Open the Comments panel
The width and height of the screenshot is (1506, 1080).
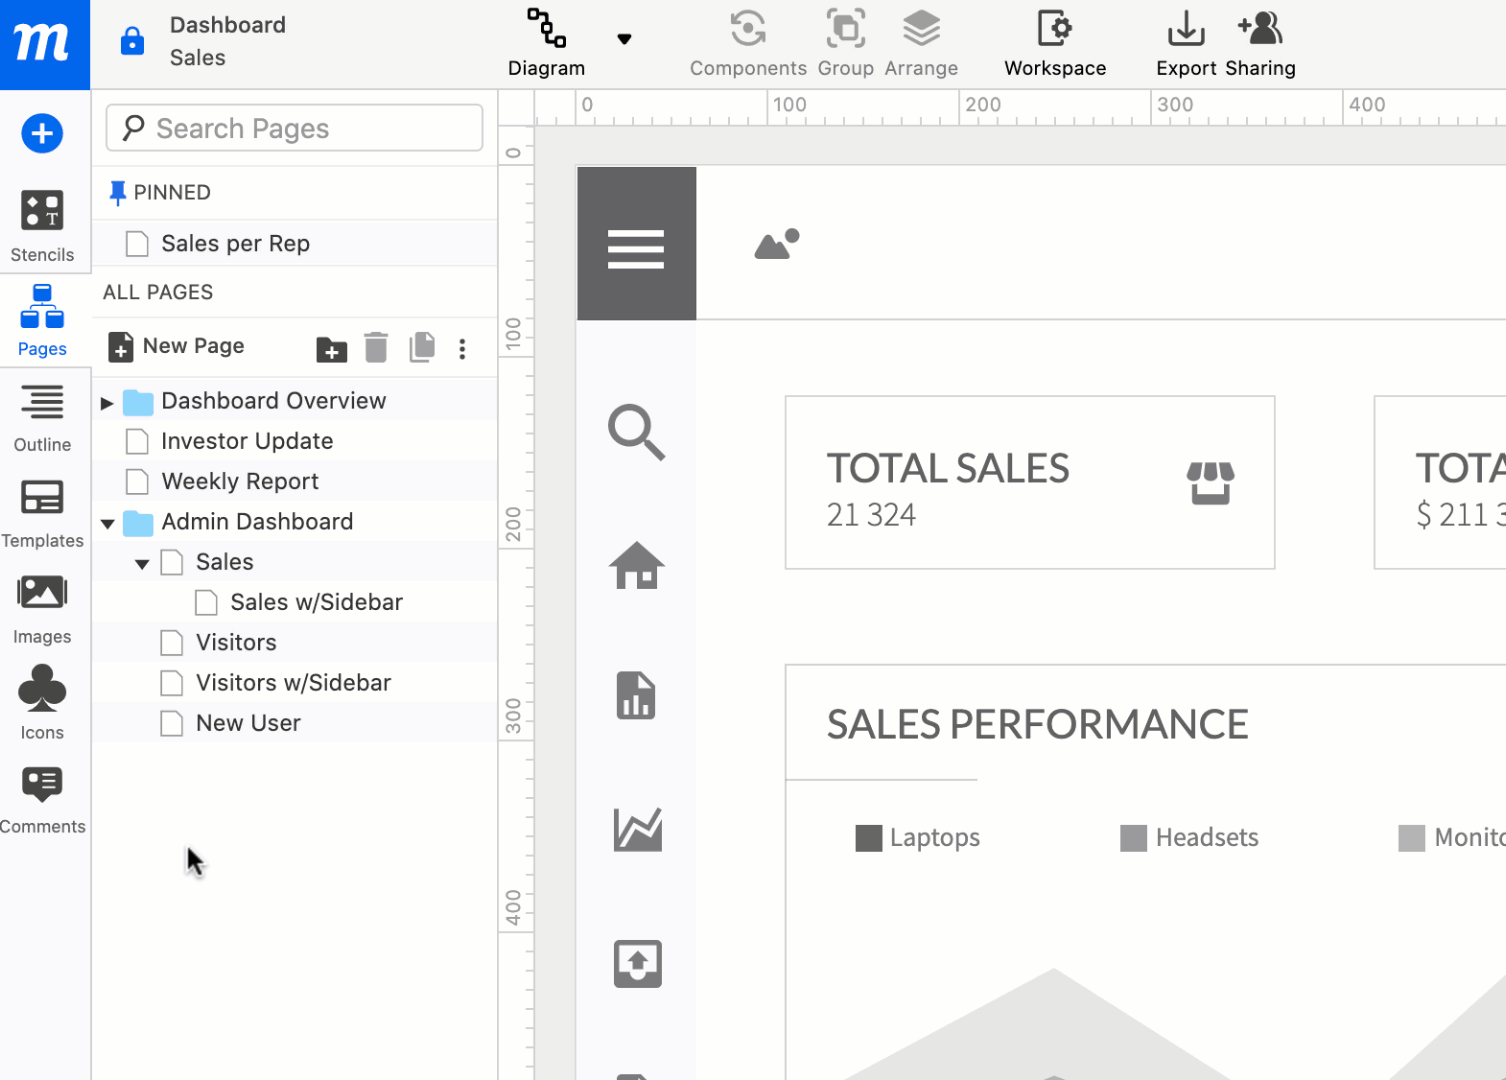tap(42, 799)
